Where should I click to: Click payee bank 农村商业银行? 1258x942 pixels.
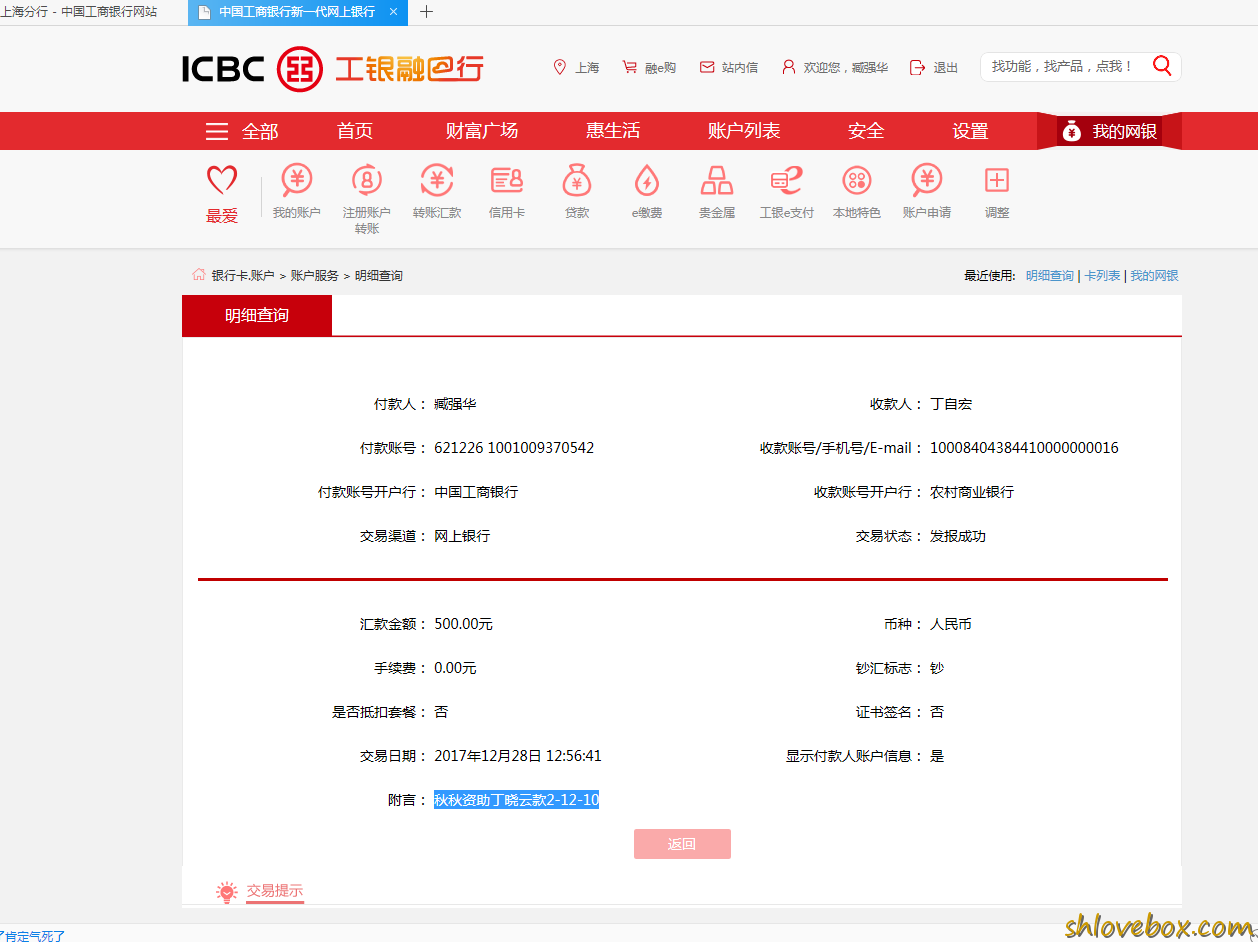click(x=972, y=492)
